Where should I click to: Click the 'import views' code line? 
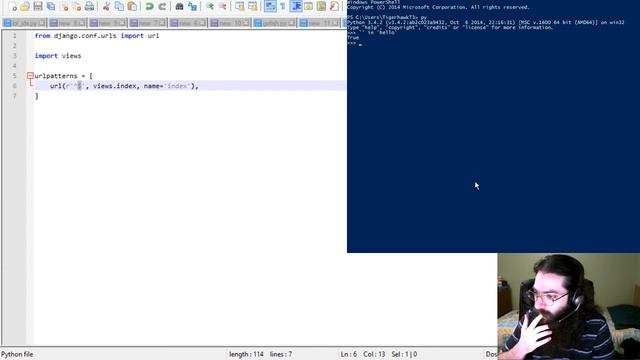pyautogui.click(x=58, y=56)
